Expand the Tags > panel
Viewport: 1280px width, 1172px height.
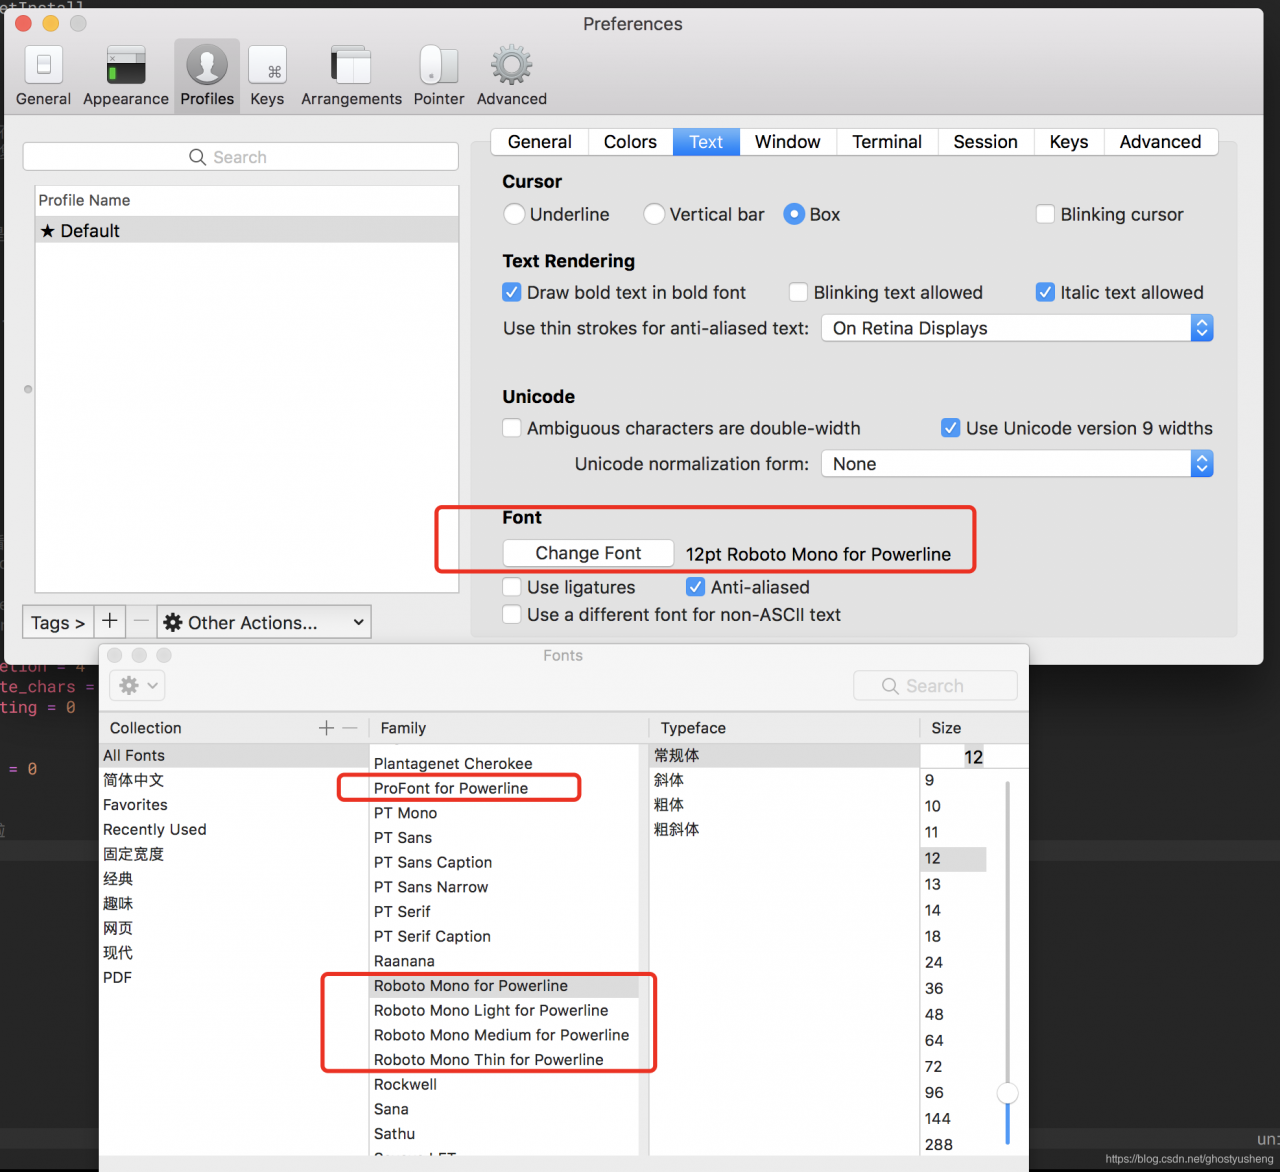tap(58, 622)
